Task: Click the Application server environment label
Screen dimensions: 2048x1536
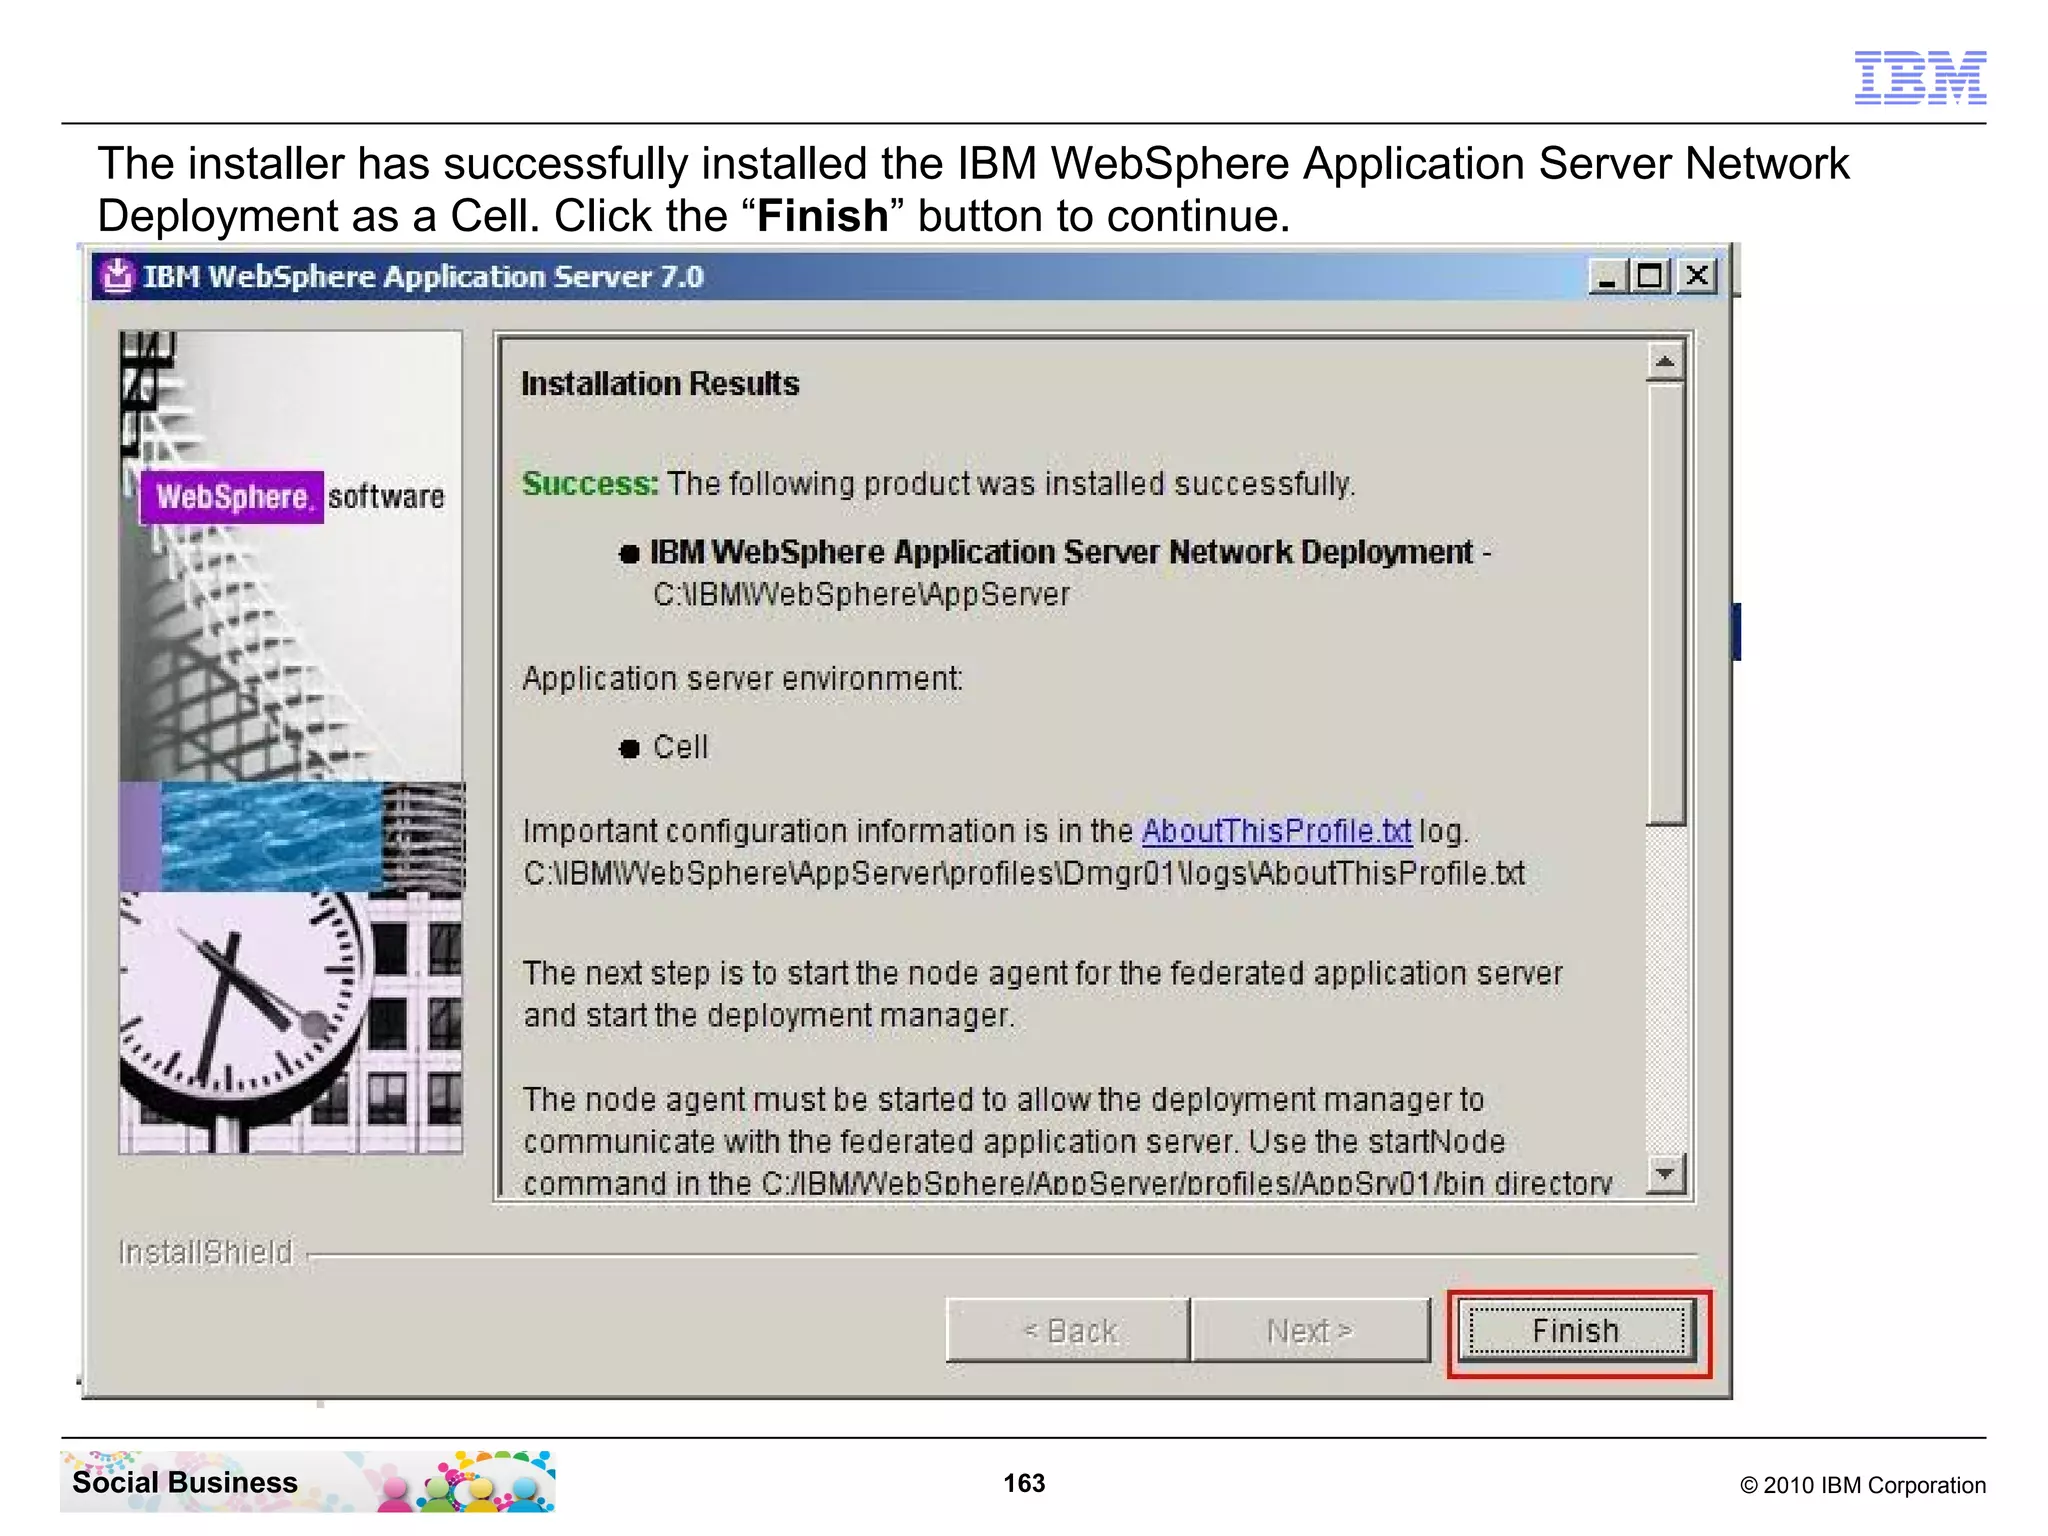Action: 743,679
